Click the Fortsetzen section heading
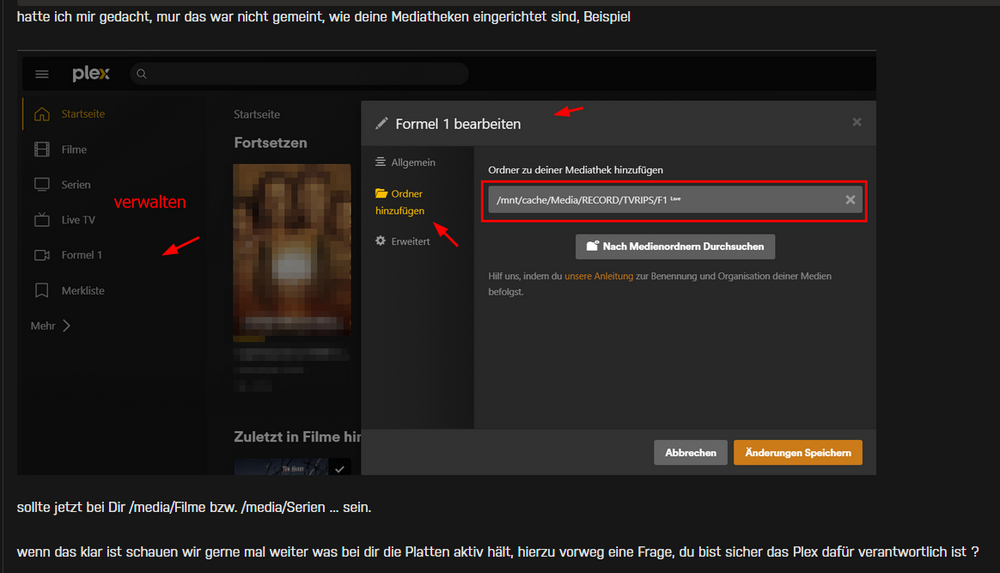 point(270,142)
